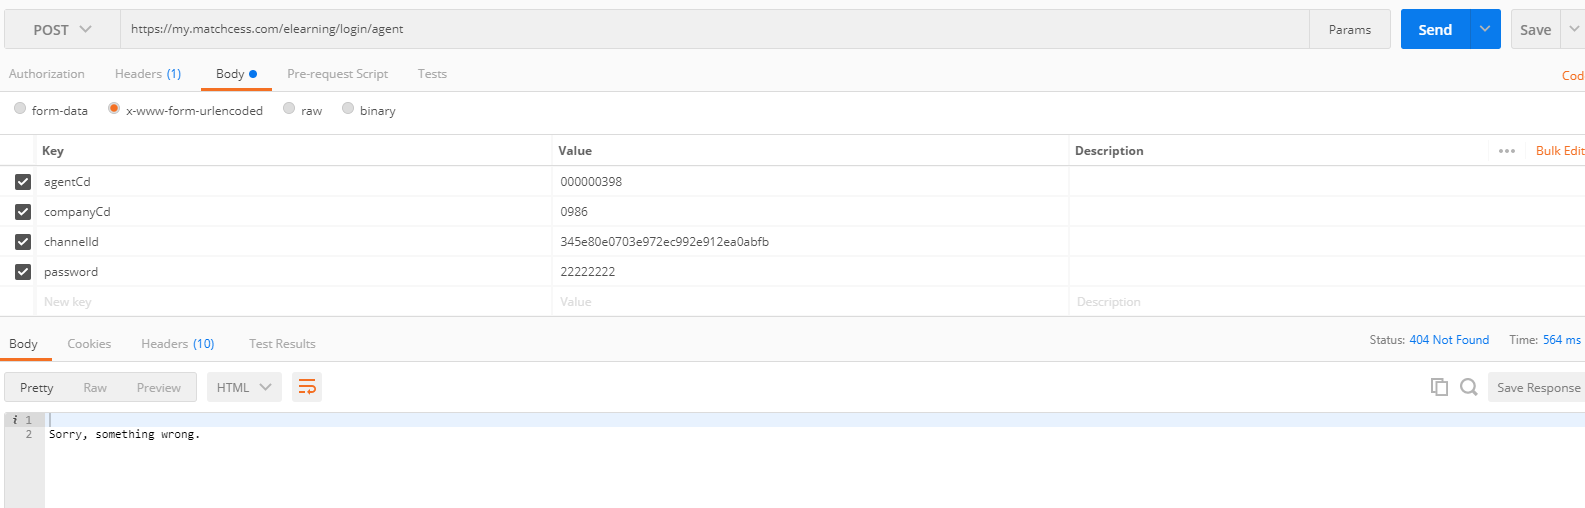The height and width of the screenshot is (508, 1585).
Task: Click the wrap lines icon in response toolbar
Action: [x=307, y=387]
